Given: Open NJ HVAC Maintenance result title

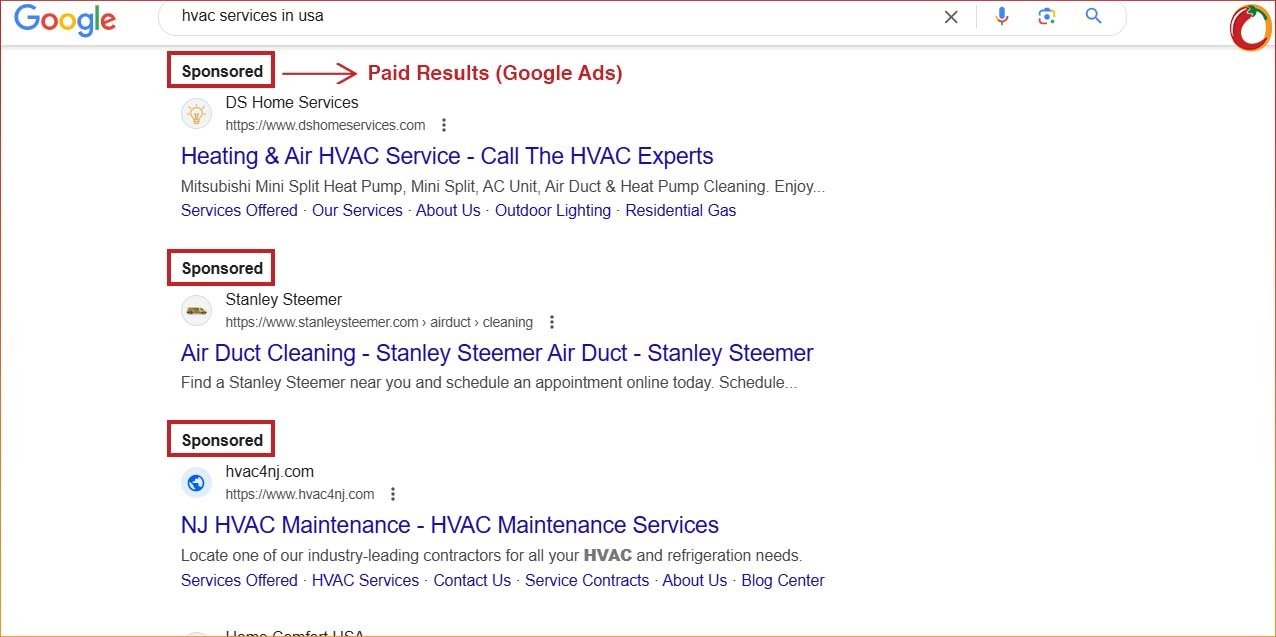Looking at the screenshot, I should tap(449, 525).
